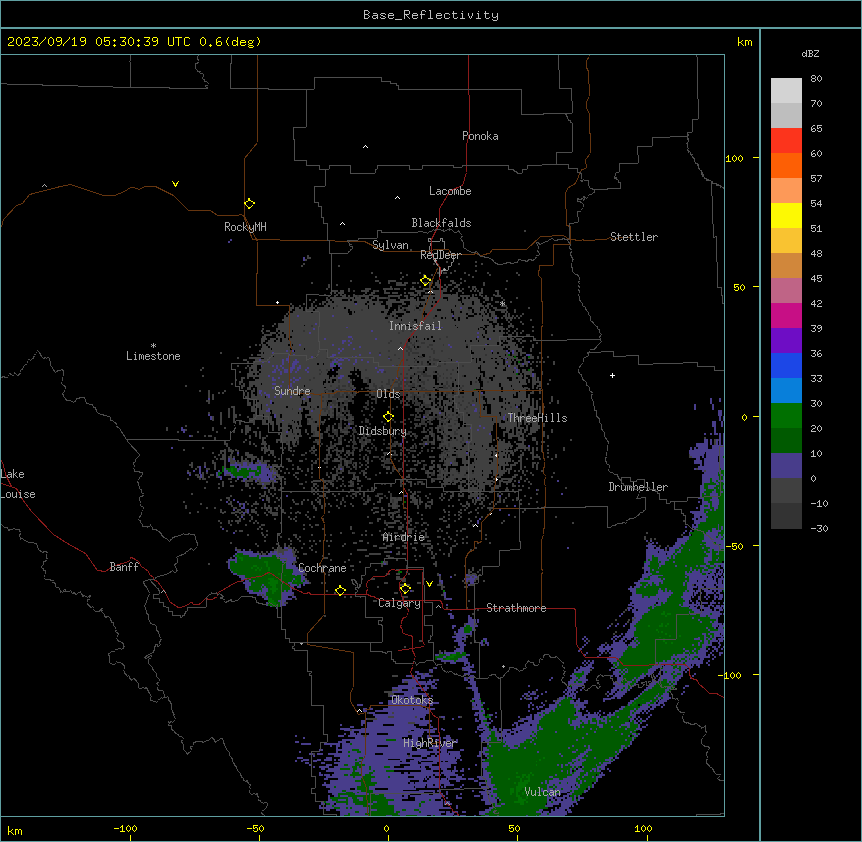The width and height of the screenshot is (862, 842).
Task: Click the Banff label
Action: pyautogui.click(x=124, y=567)
